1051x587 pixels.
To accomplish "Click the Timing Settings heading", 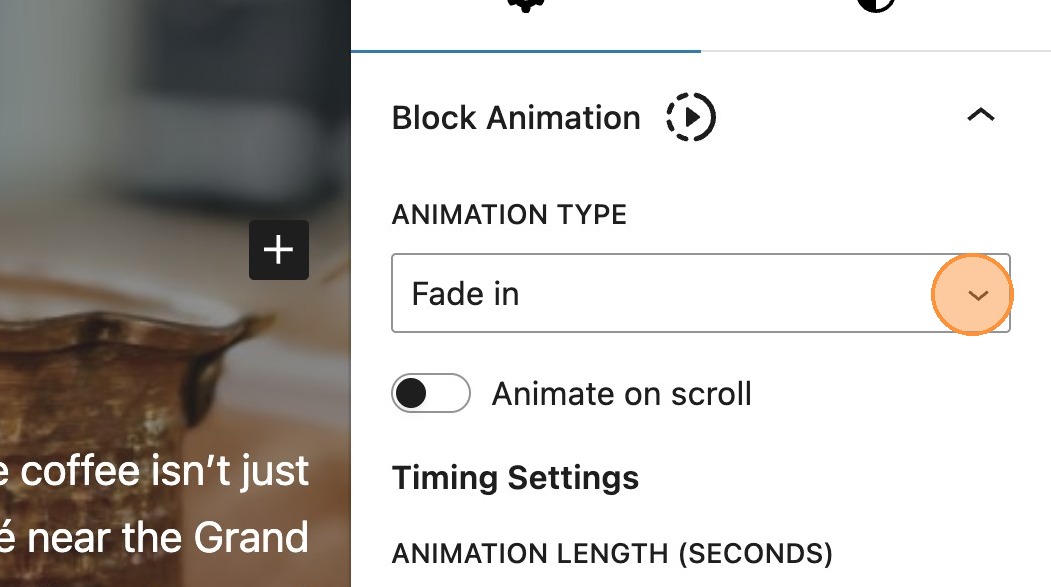I will point(515,477).
